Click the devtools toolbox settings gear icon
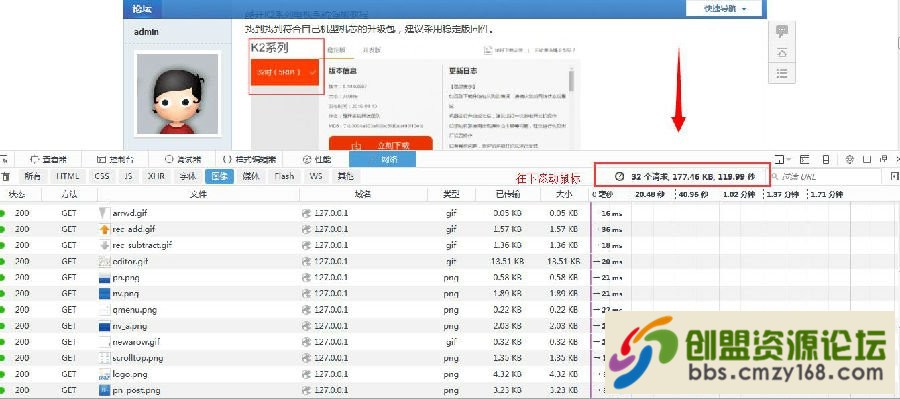The width and height of the screenshot is (900, 399). pyautogui.click(x=851, y=159)
